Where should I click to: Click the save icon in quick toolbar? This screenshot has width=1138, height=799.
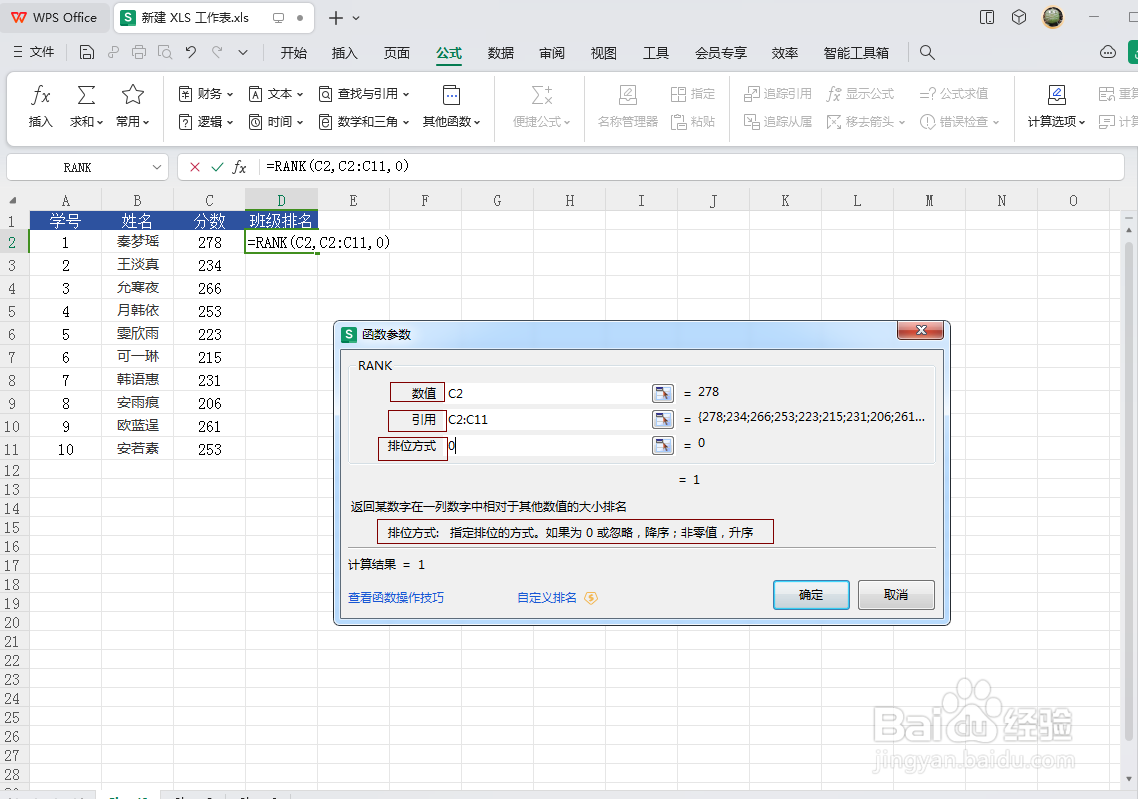click(x=87, y=52)
